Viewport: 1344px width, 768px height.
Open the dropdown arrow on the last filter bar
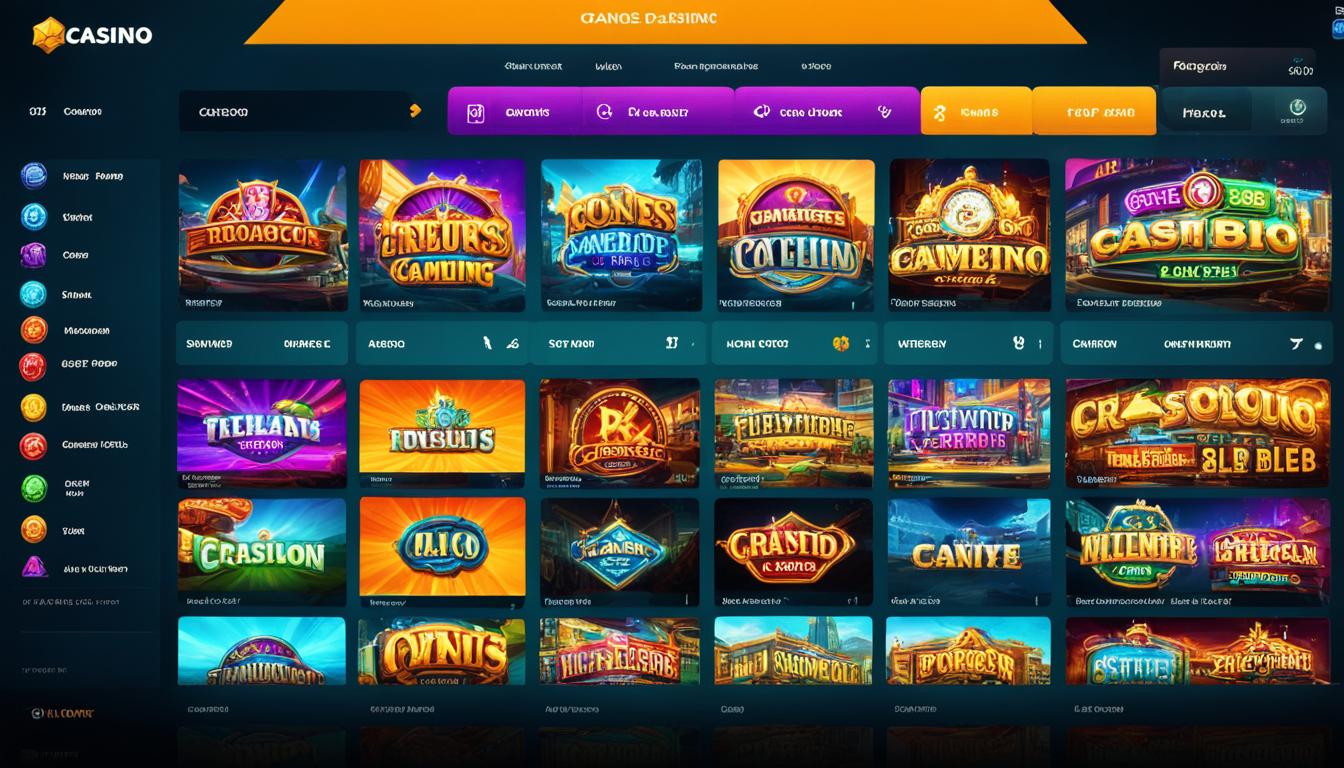(1296, 343)
